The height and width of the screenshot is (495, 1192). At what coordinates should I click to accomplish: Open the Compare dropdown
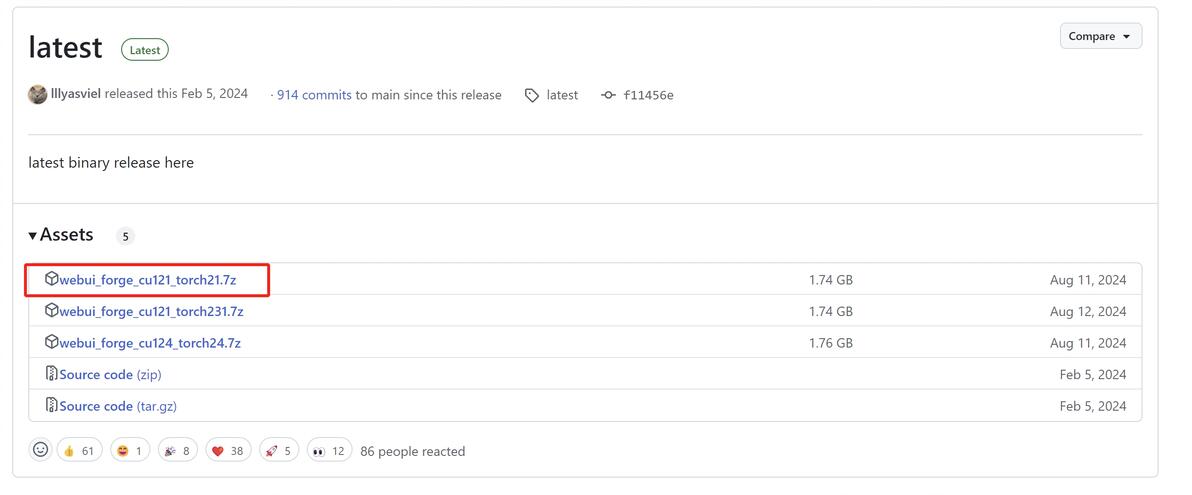1100,36
